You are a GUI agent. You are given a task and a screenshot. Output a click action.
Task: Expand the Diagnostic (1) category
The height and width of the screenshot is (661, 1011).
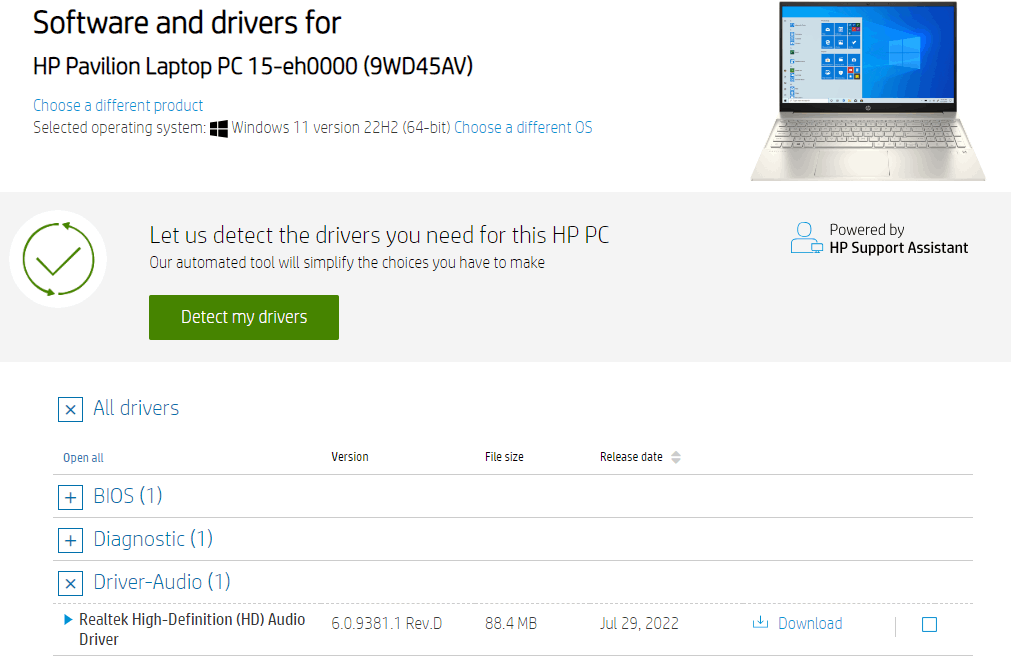[x=70, y=540]
